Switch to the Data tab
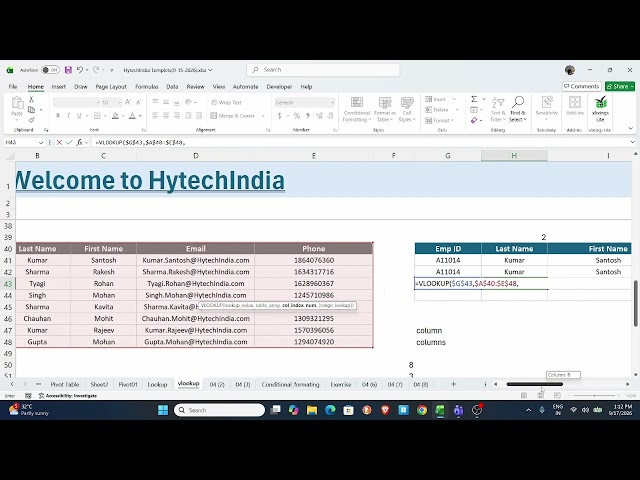The height and width of the screenshot is (480, 640). pyautogui.click(x=172, y=87)
